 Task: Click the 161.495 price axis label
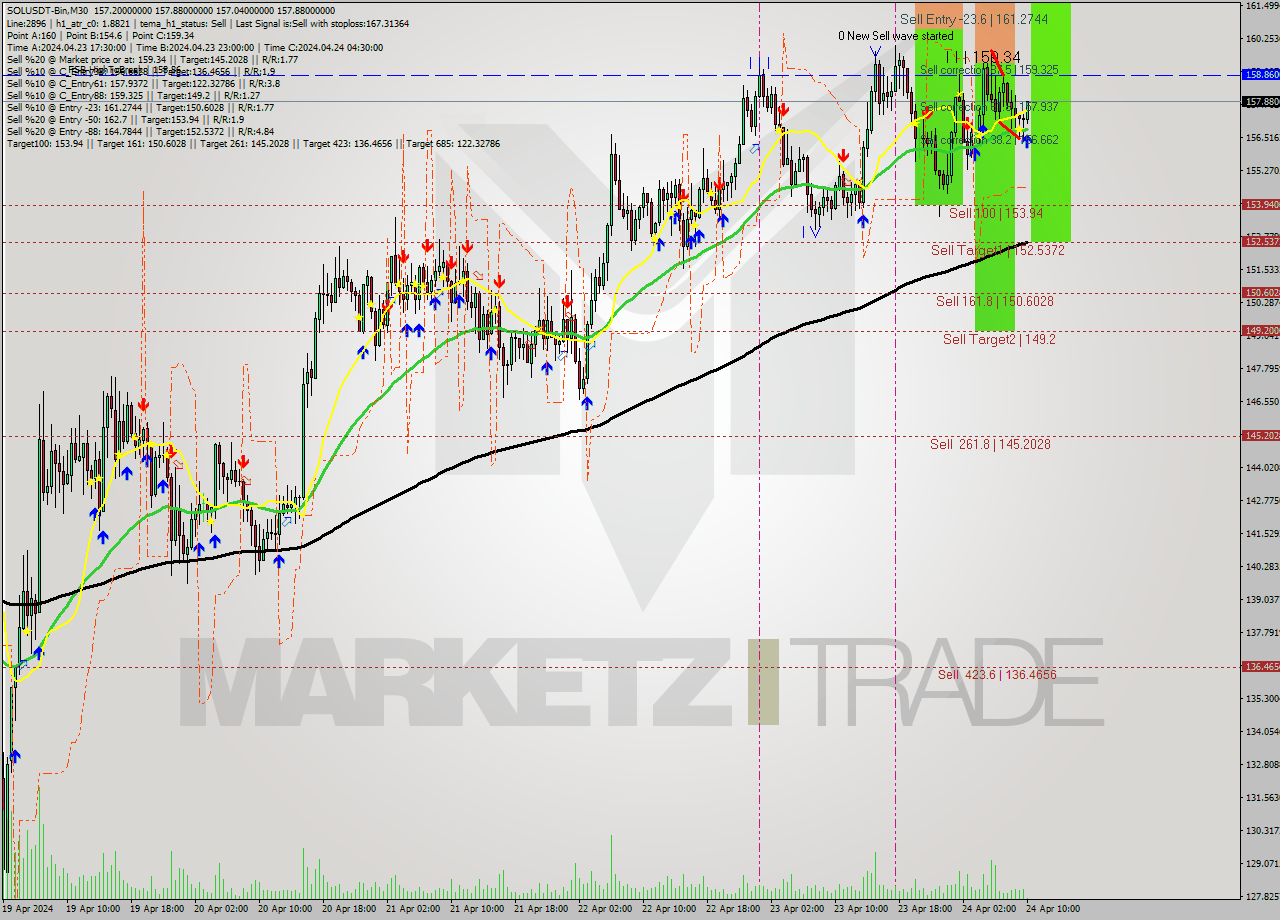point(1261,6)
